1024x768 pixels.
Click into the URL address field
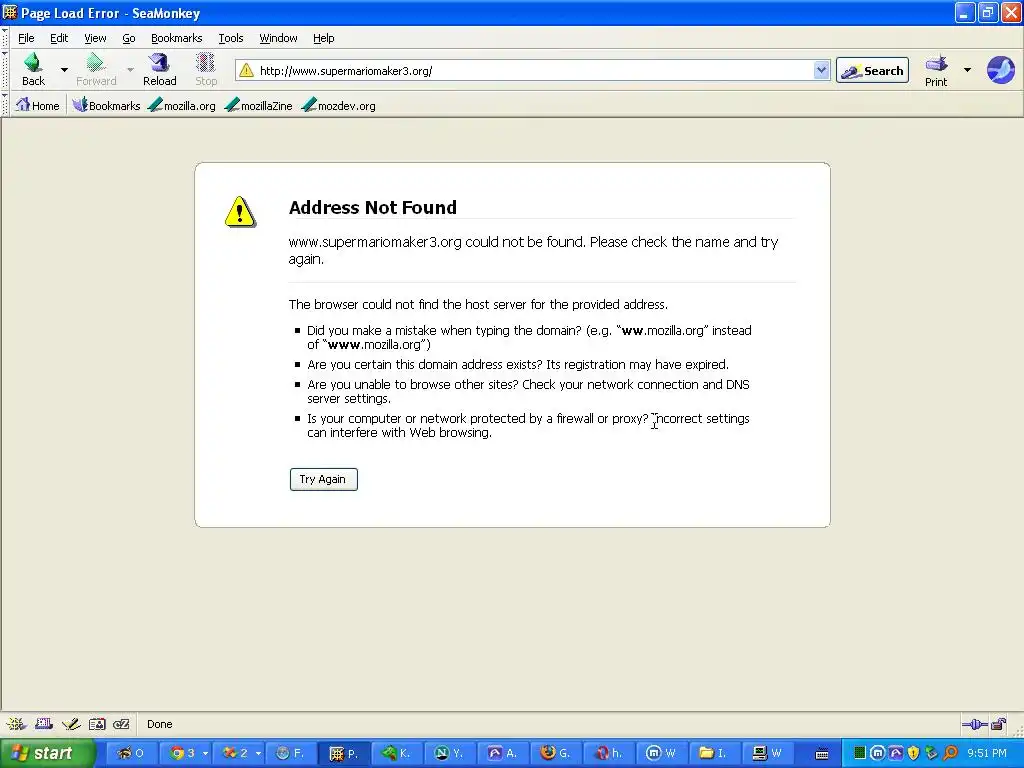click(534, 71)
